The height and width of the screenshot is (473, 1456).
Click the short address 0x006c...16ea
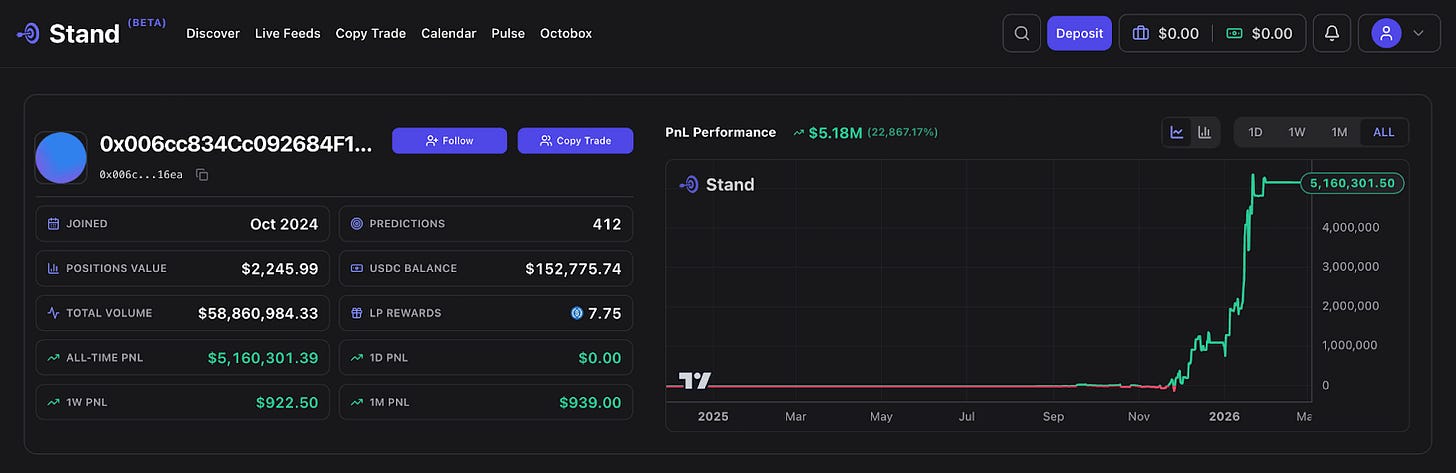tap(141, 175)
